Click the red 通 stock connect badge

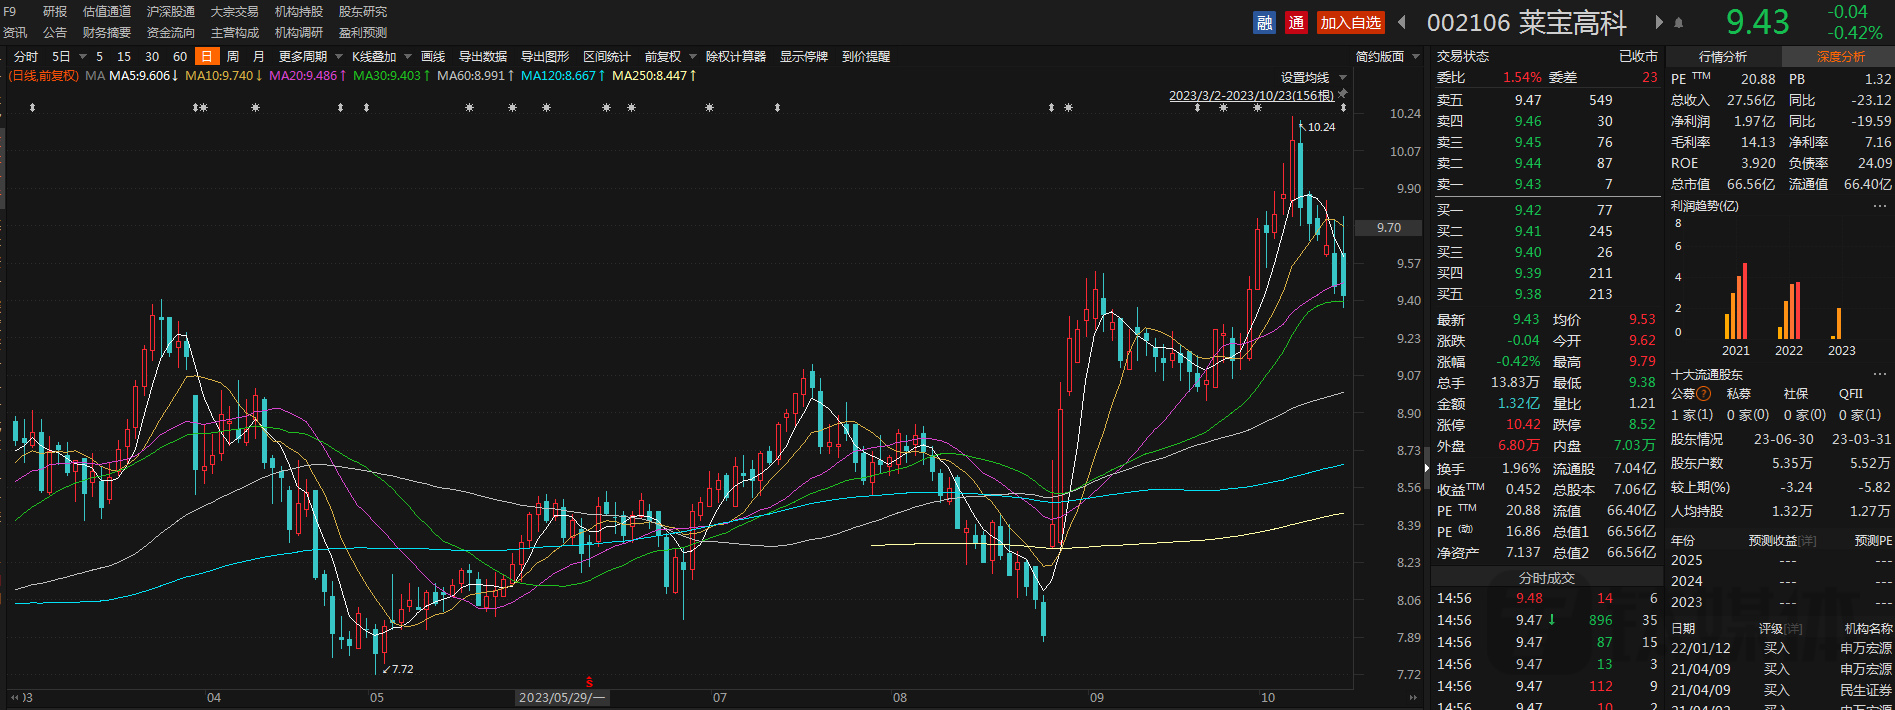point(1297,22)
